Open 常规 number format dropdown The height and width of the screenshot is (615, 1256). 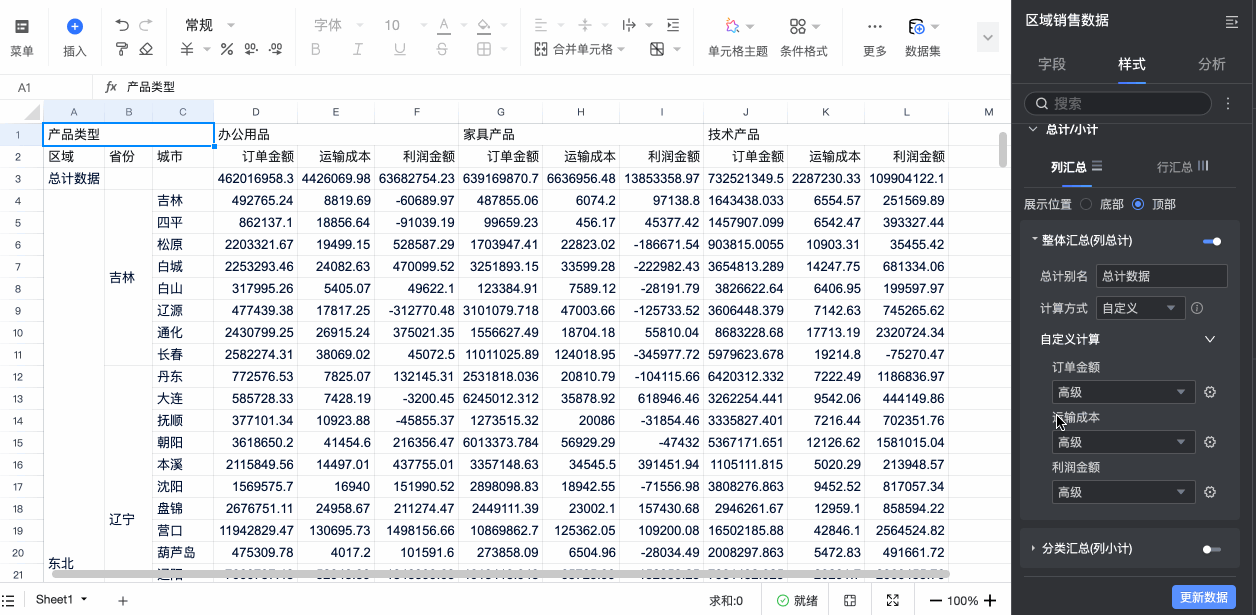point(210,25)
